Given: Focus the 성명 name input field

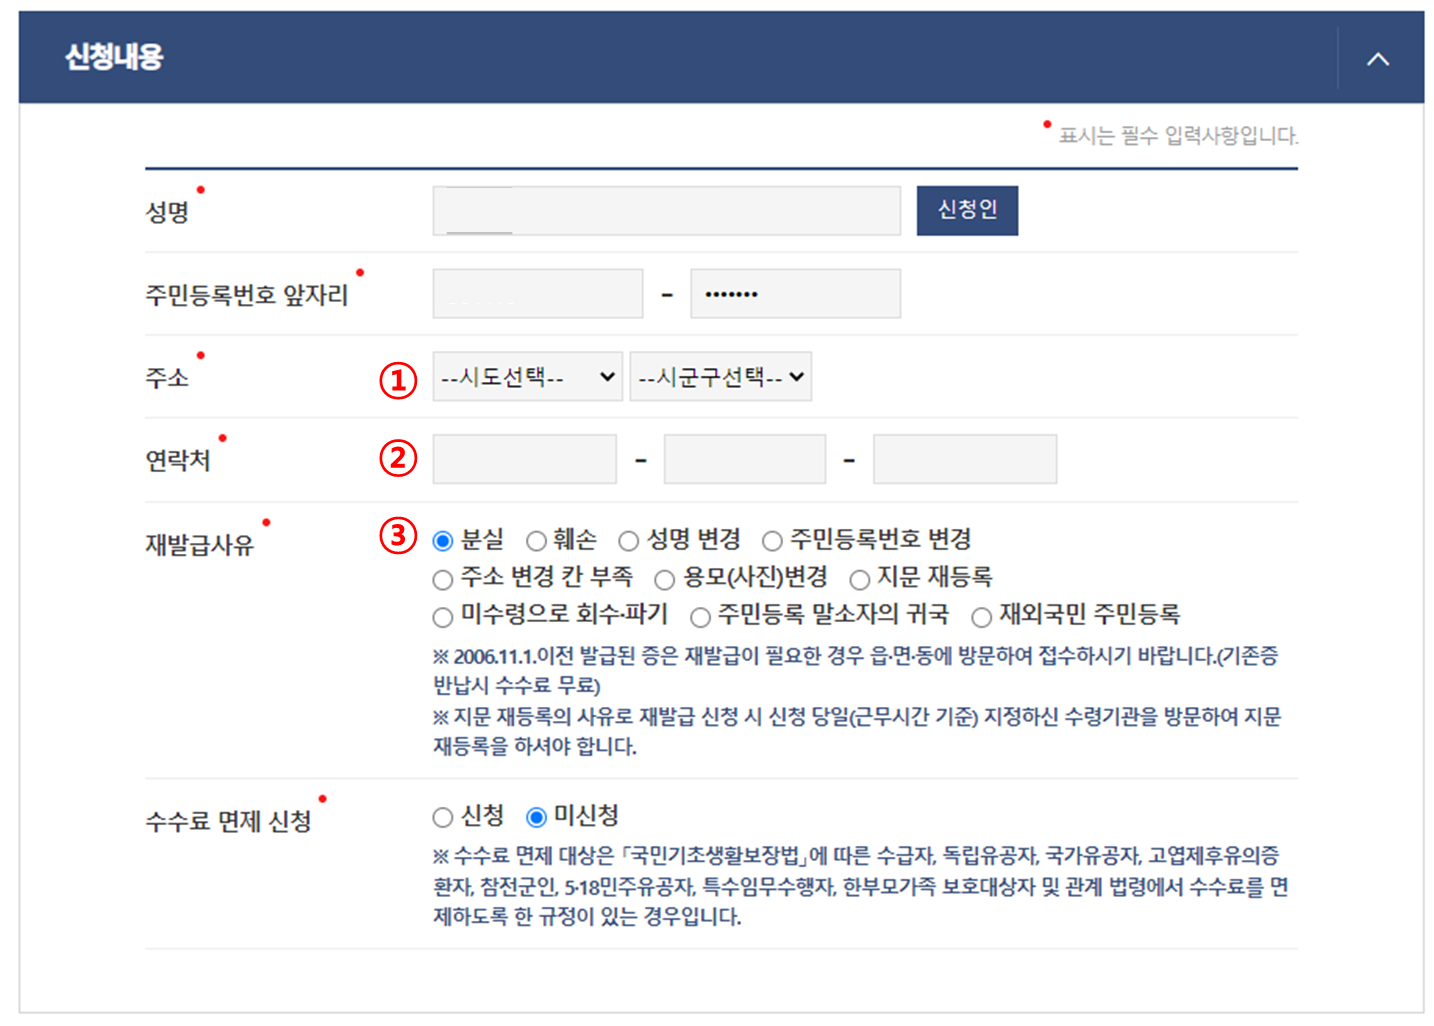Looking at the screenshot, I should tap(666, 211).
